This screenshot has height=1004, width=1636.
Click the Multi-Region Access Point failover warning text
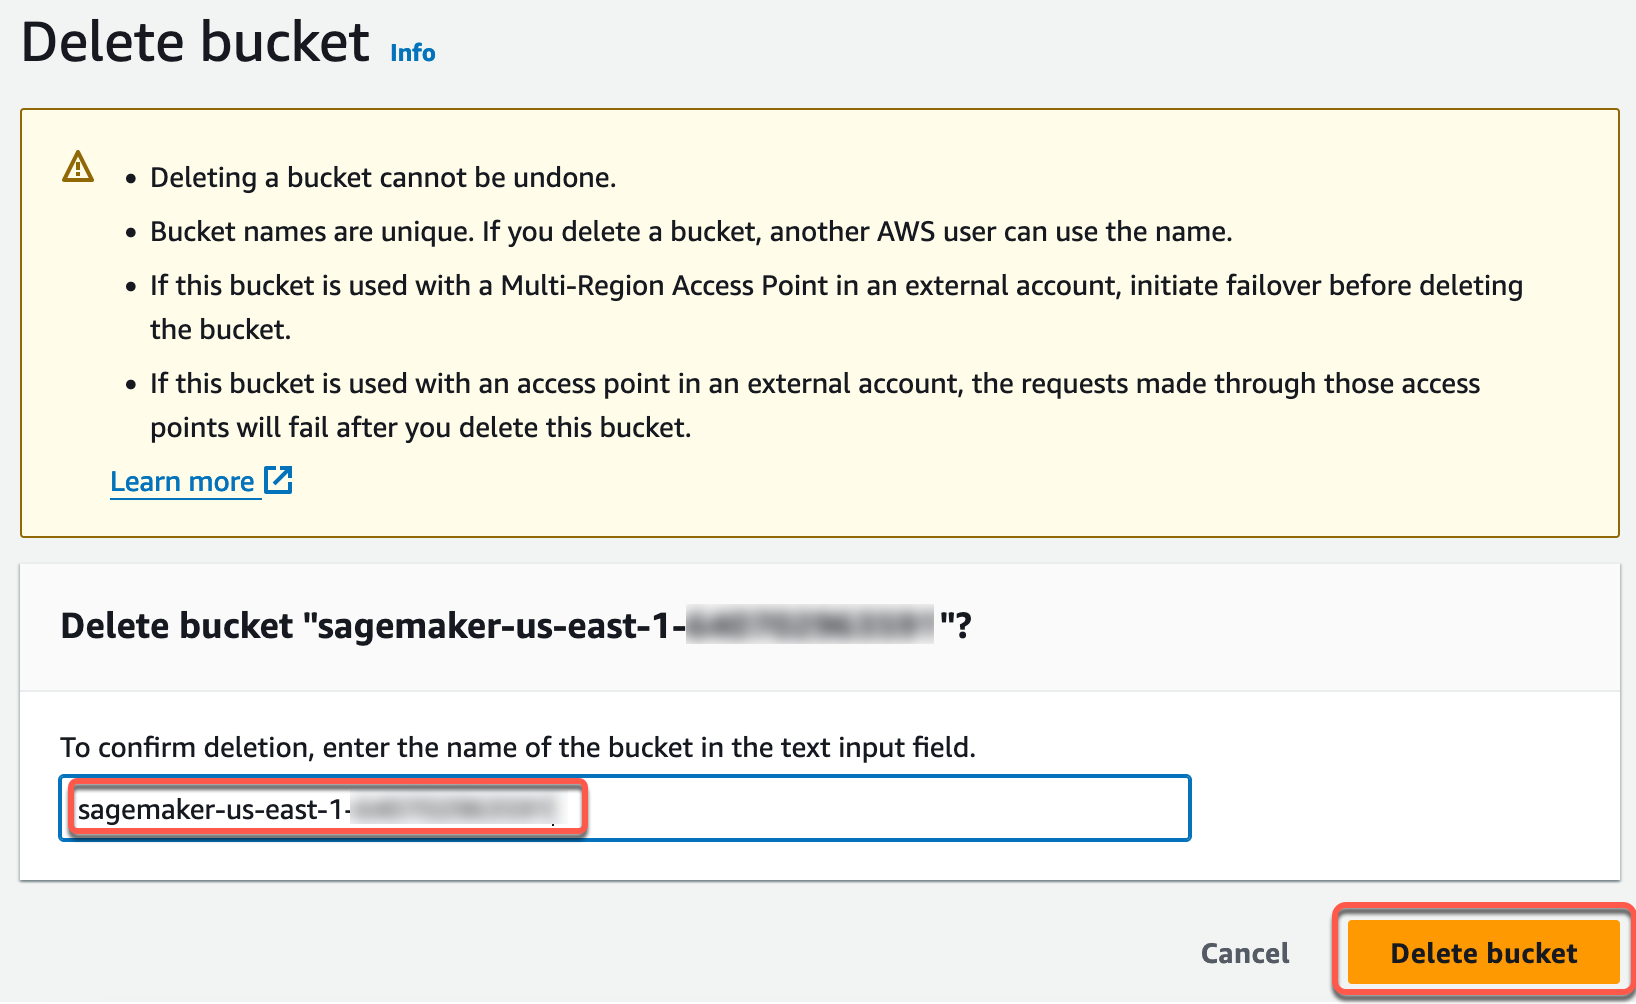(x=835, y=287)
